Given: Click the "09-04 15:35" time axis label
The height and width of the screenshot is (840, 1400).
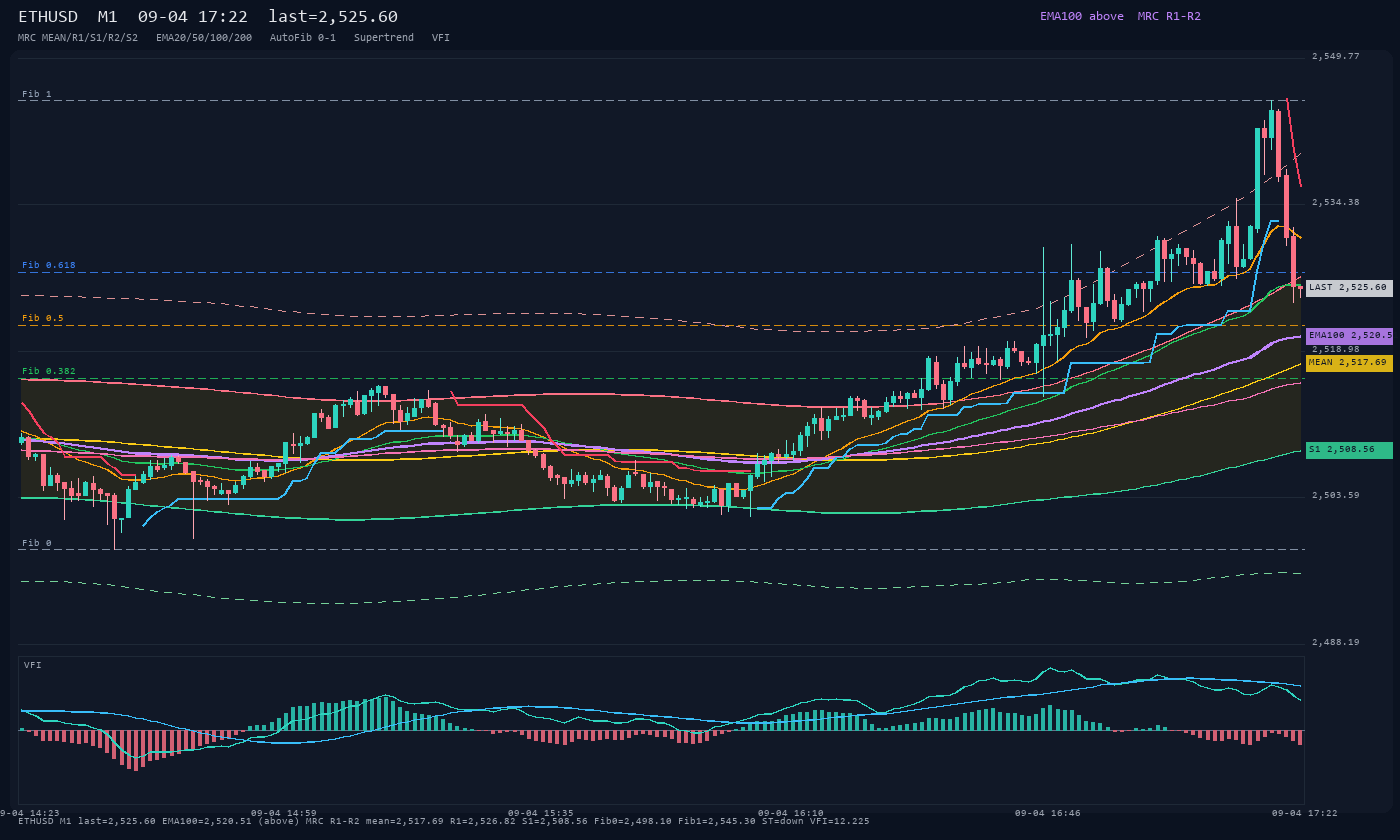Looking at the screenshot, I should pos(541,813).
